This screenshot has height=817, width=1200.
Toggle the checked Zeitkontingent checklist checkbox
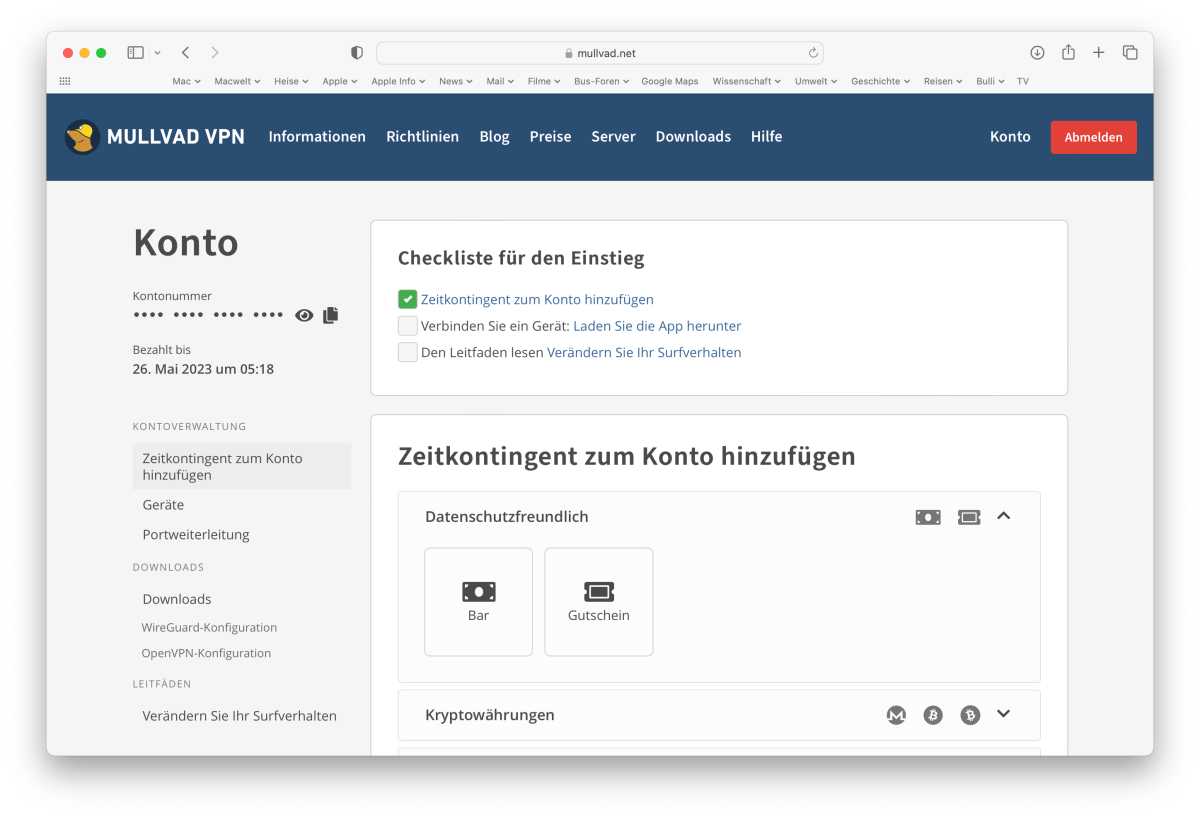tap(407, 299)
